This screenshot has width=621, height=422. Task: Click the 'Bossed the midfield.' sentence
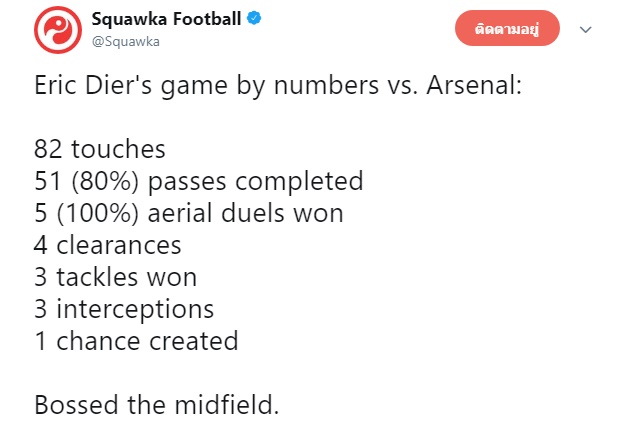(x=157, y=404)
